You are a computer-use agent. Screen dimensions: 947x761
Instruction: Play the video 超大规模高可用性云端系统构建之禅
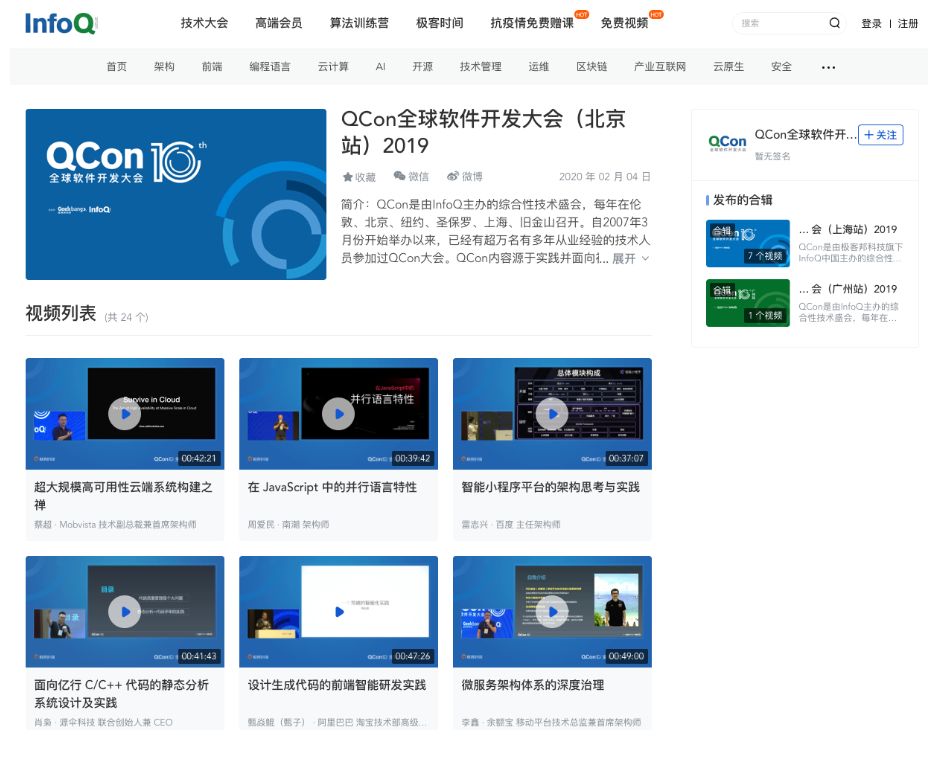125,413
